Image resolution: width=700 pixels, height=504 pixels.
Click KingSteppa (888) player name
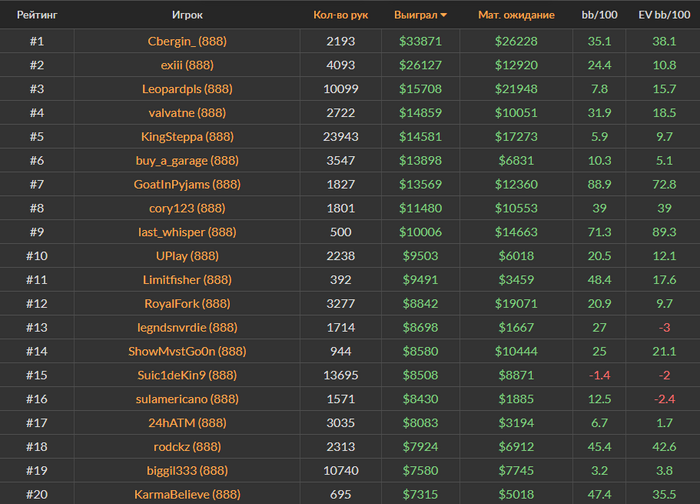click(187, 137)
